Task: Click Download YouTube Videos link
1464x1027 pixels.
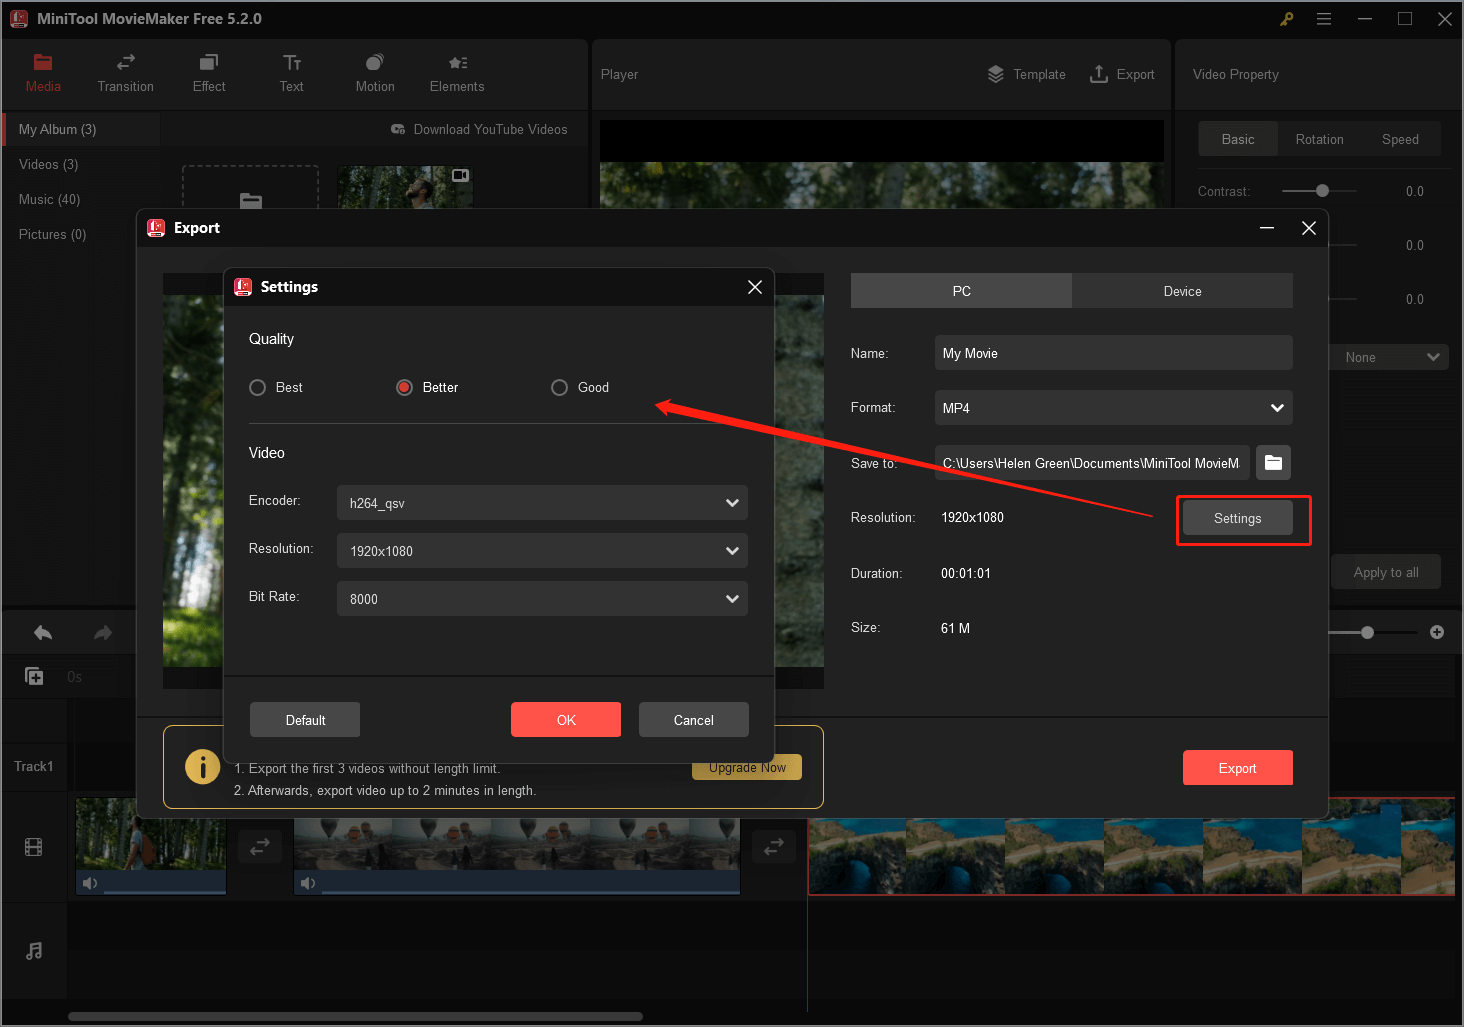Action: pos(490,129)
